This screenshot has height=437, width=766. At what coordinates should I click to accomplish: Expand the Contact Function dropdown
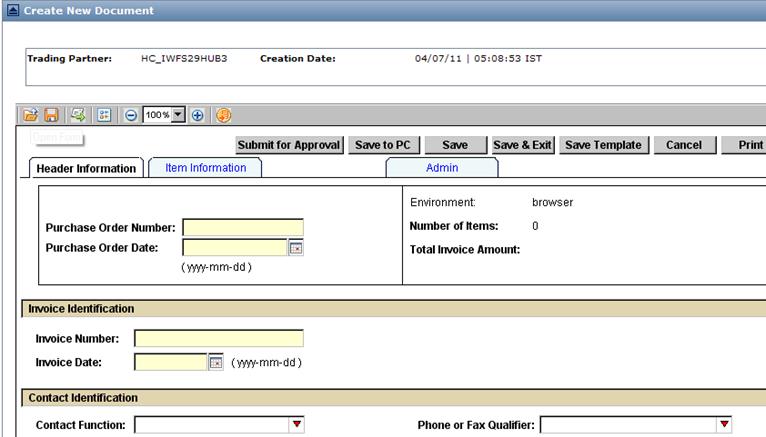296,425
